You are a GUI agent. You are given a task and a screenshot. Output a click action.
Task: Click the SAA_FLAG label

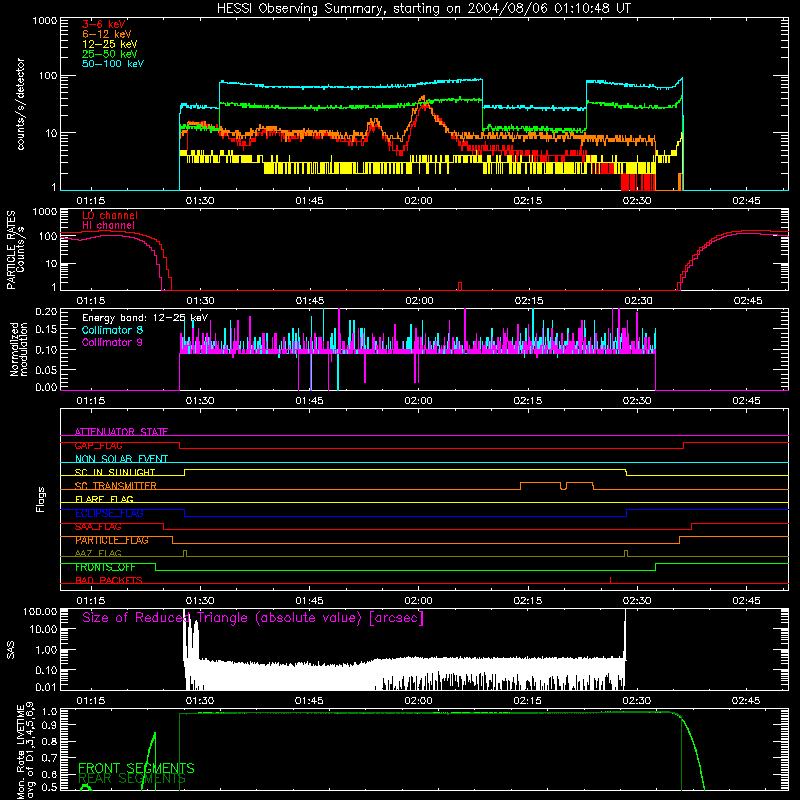click(x=98, y=527)
